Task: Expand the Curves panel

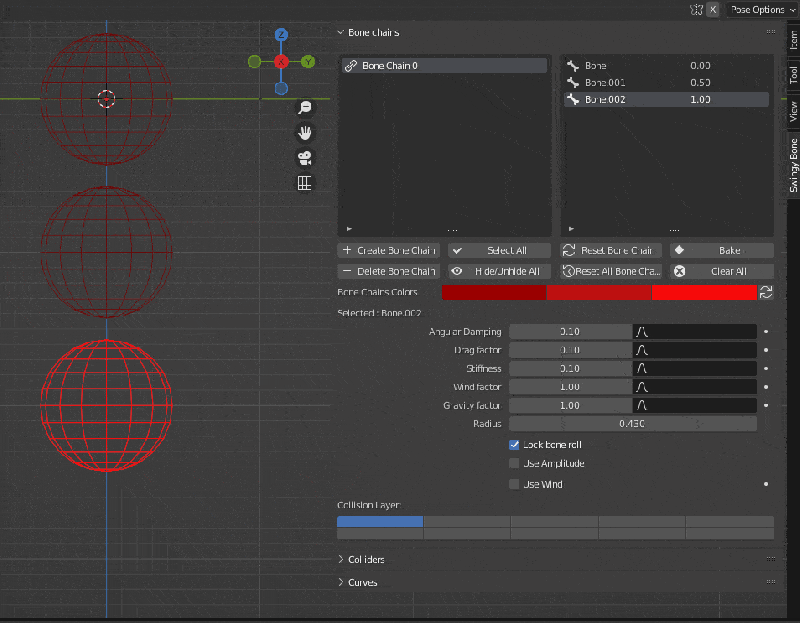Action: coord(341,582)
